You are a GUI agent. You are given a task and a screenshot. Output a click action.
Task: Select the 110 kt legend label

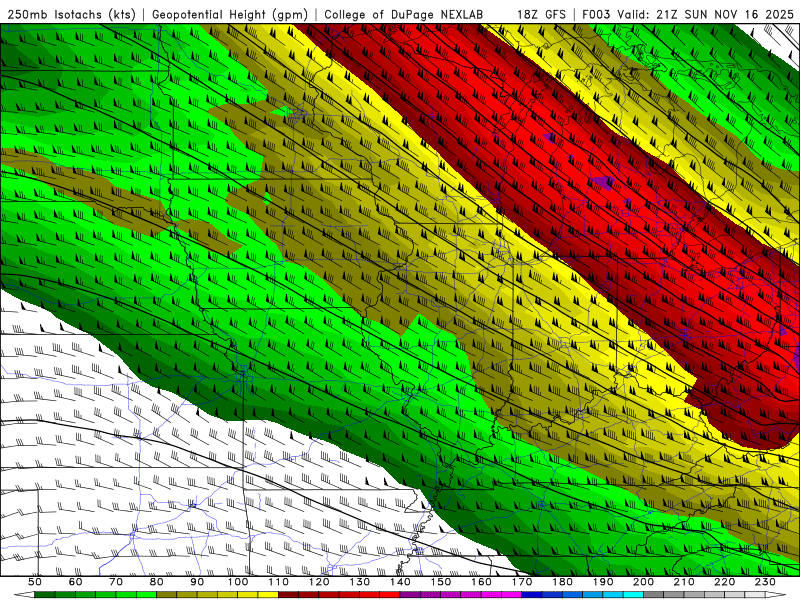279,582
